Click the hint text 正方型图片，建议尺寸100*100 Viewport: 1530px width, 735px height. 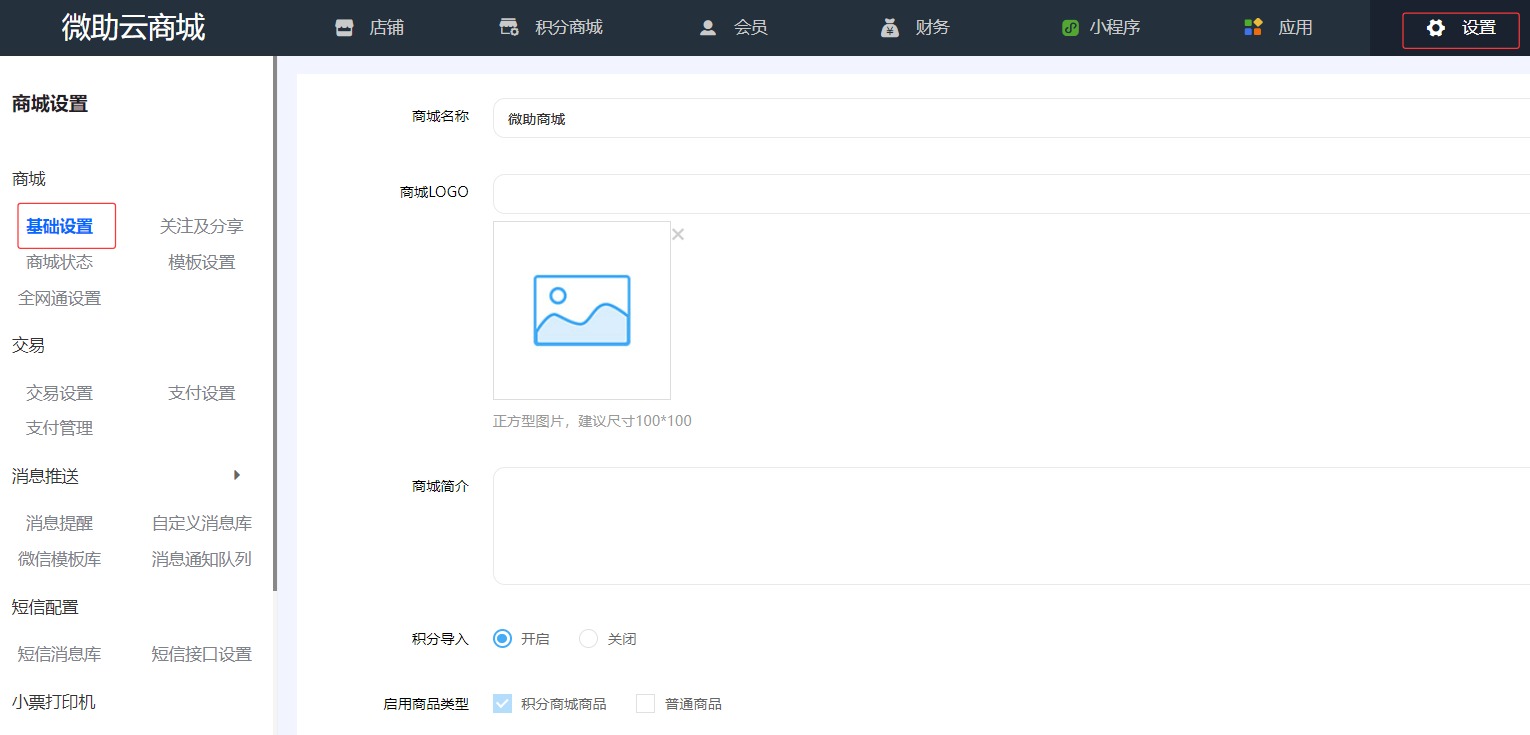592,421
